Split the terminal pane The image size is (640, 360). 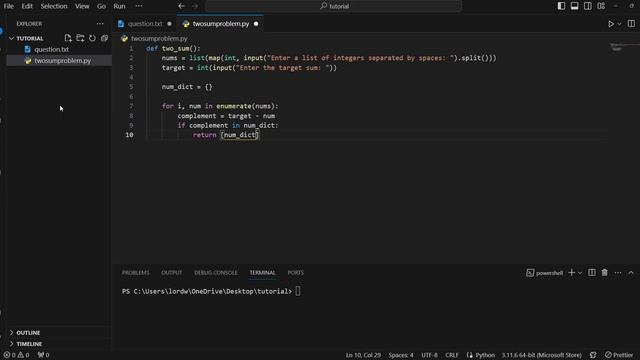(x=591, y=273)
